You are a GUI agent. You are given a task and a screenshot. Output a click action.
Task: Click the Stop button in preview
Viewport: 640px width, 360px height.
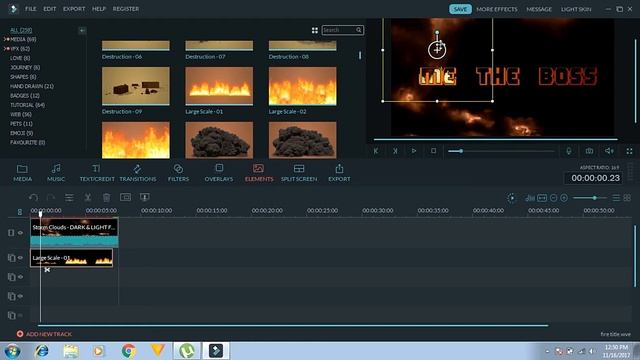click(x=433, y=151)
